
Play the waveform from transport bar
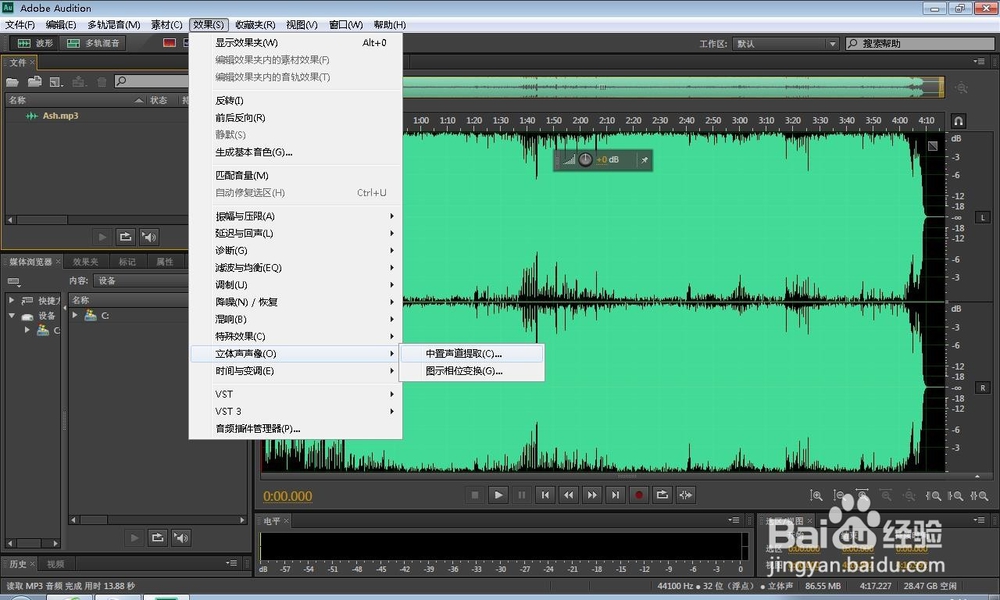click(498, 495)
